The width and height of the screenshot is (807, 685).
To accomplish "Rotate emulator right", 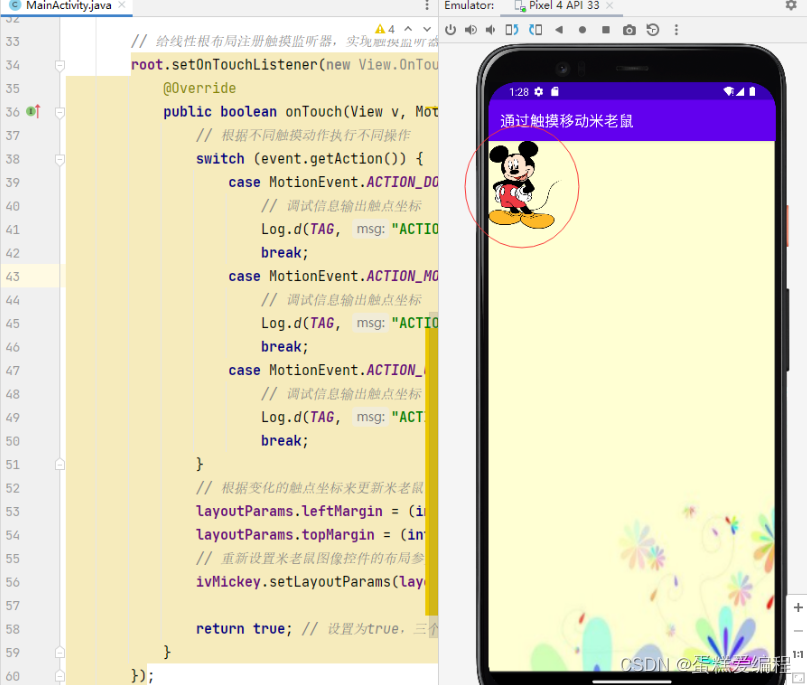I will [x=535, y=30].
